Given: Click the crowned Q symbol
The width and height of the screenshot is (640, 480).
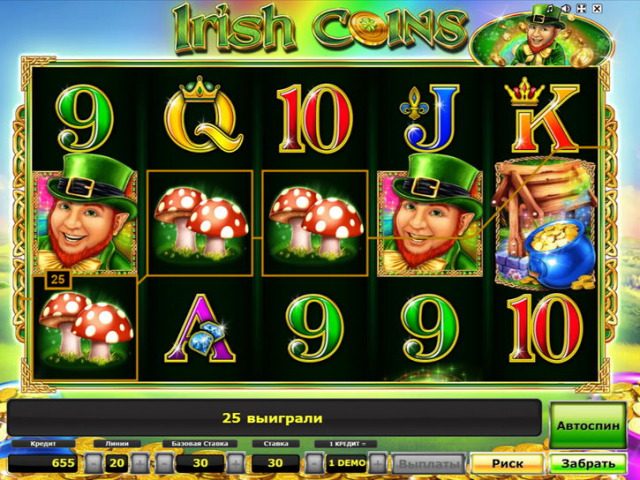Looking at the screenshot, I should point(203,114).
